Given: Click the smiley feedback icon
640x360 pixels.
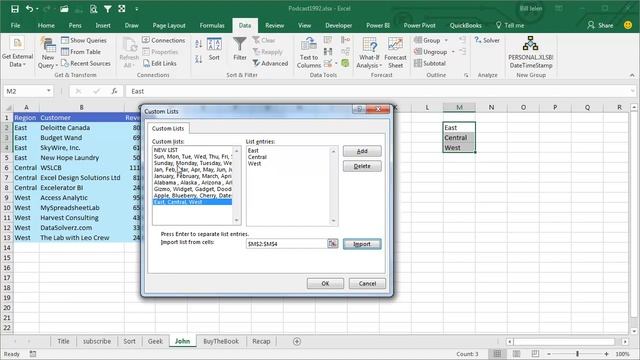Looking at the screenshot, I should (x=628, y=25).
